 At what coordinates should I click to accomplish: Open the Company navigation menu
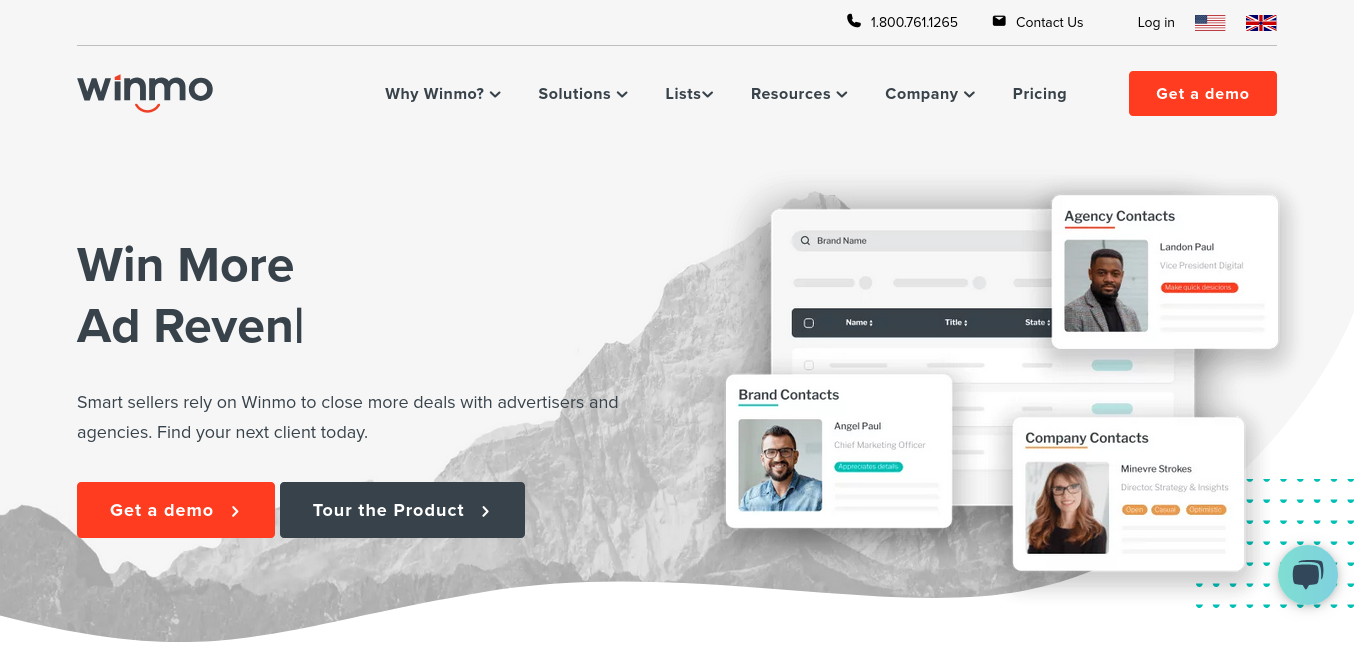(x=930, y=94)
